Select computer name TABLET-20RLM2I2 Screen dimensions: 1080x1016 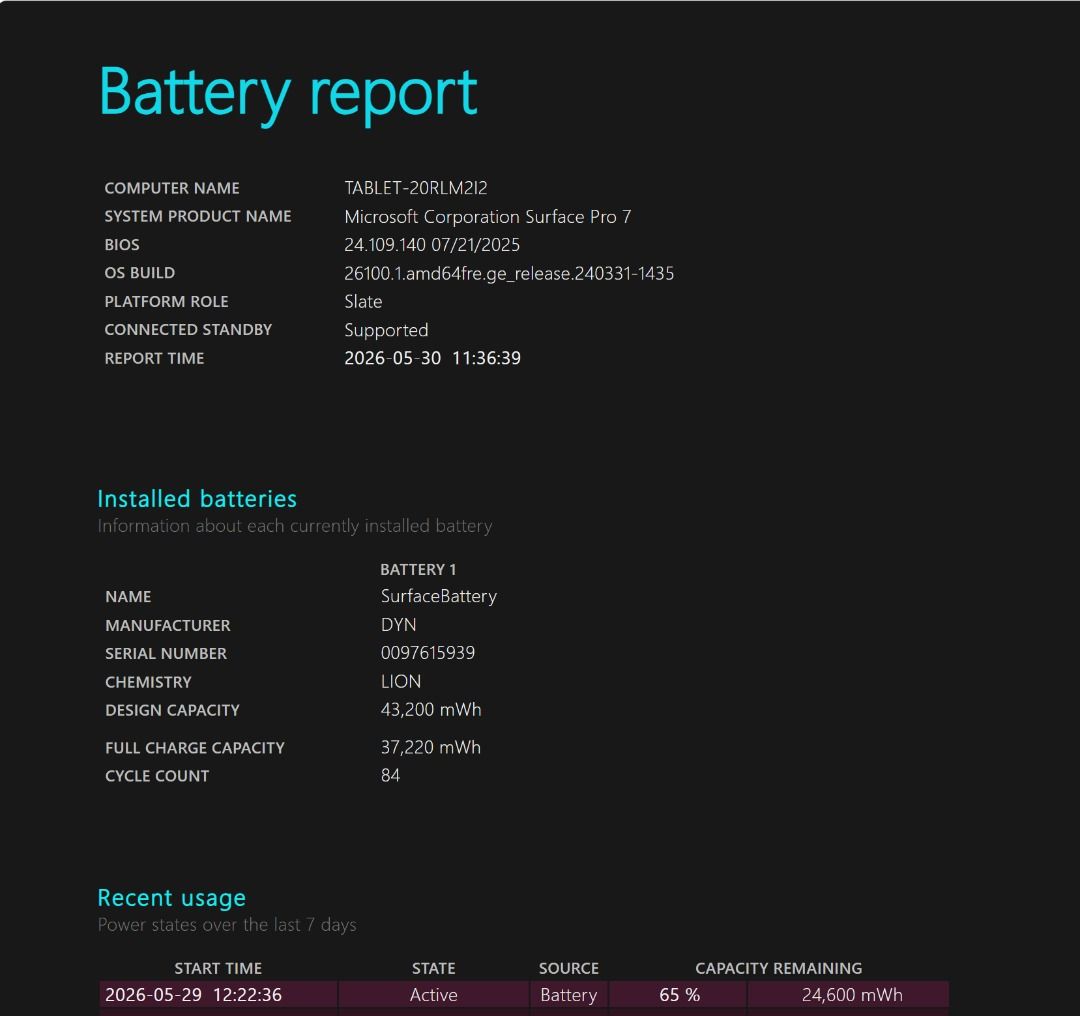(416, 188)
